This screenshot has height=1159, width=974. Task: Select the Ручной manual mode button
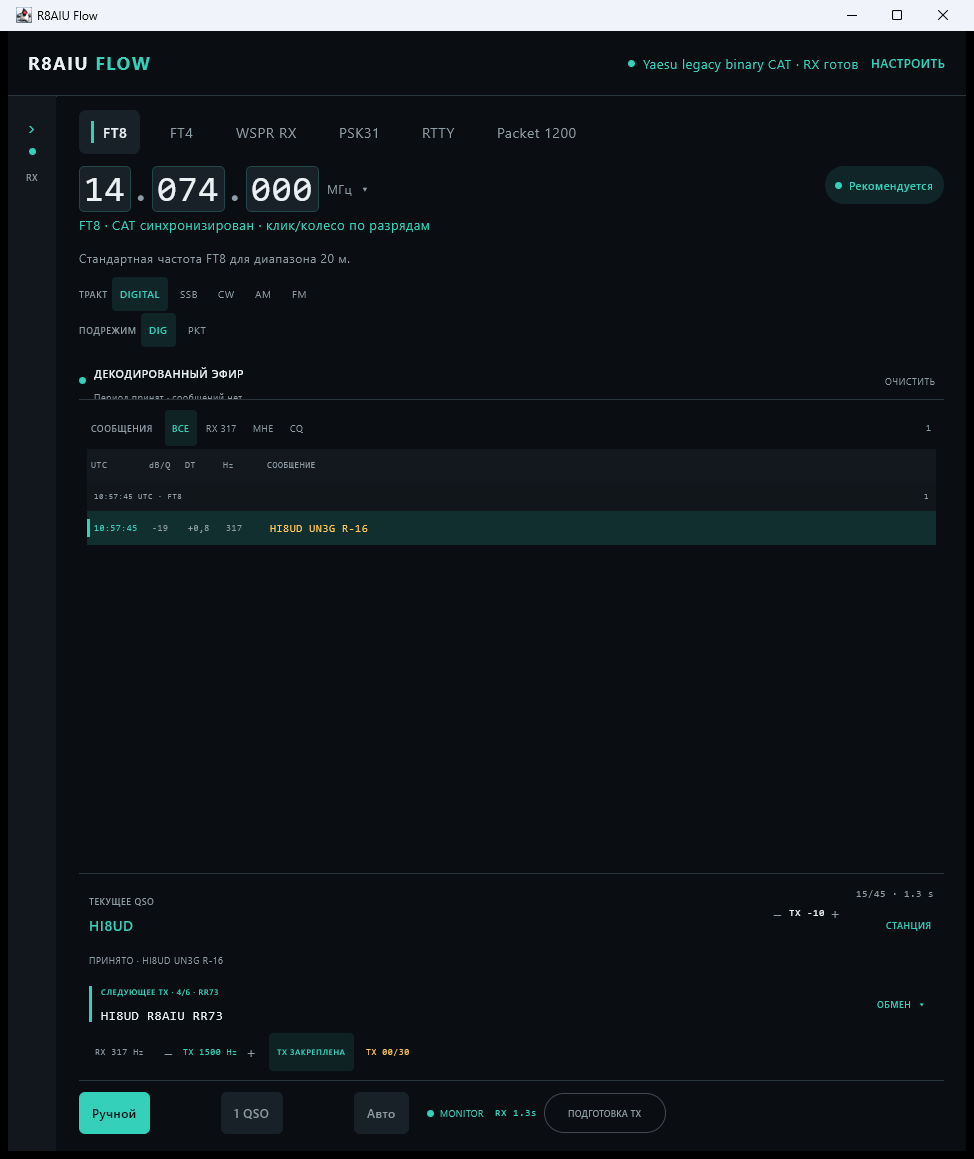tap(115, 1113)
